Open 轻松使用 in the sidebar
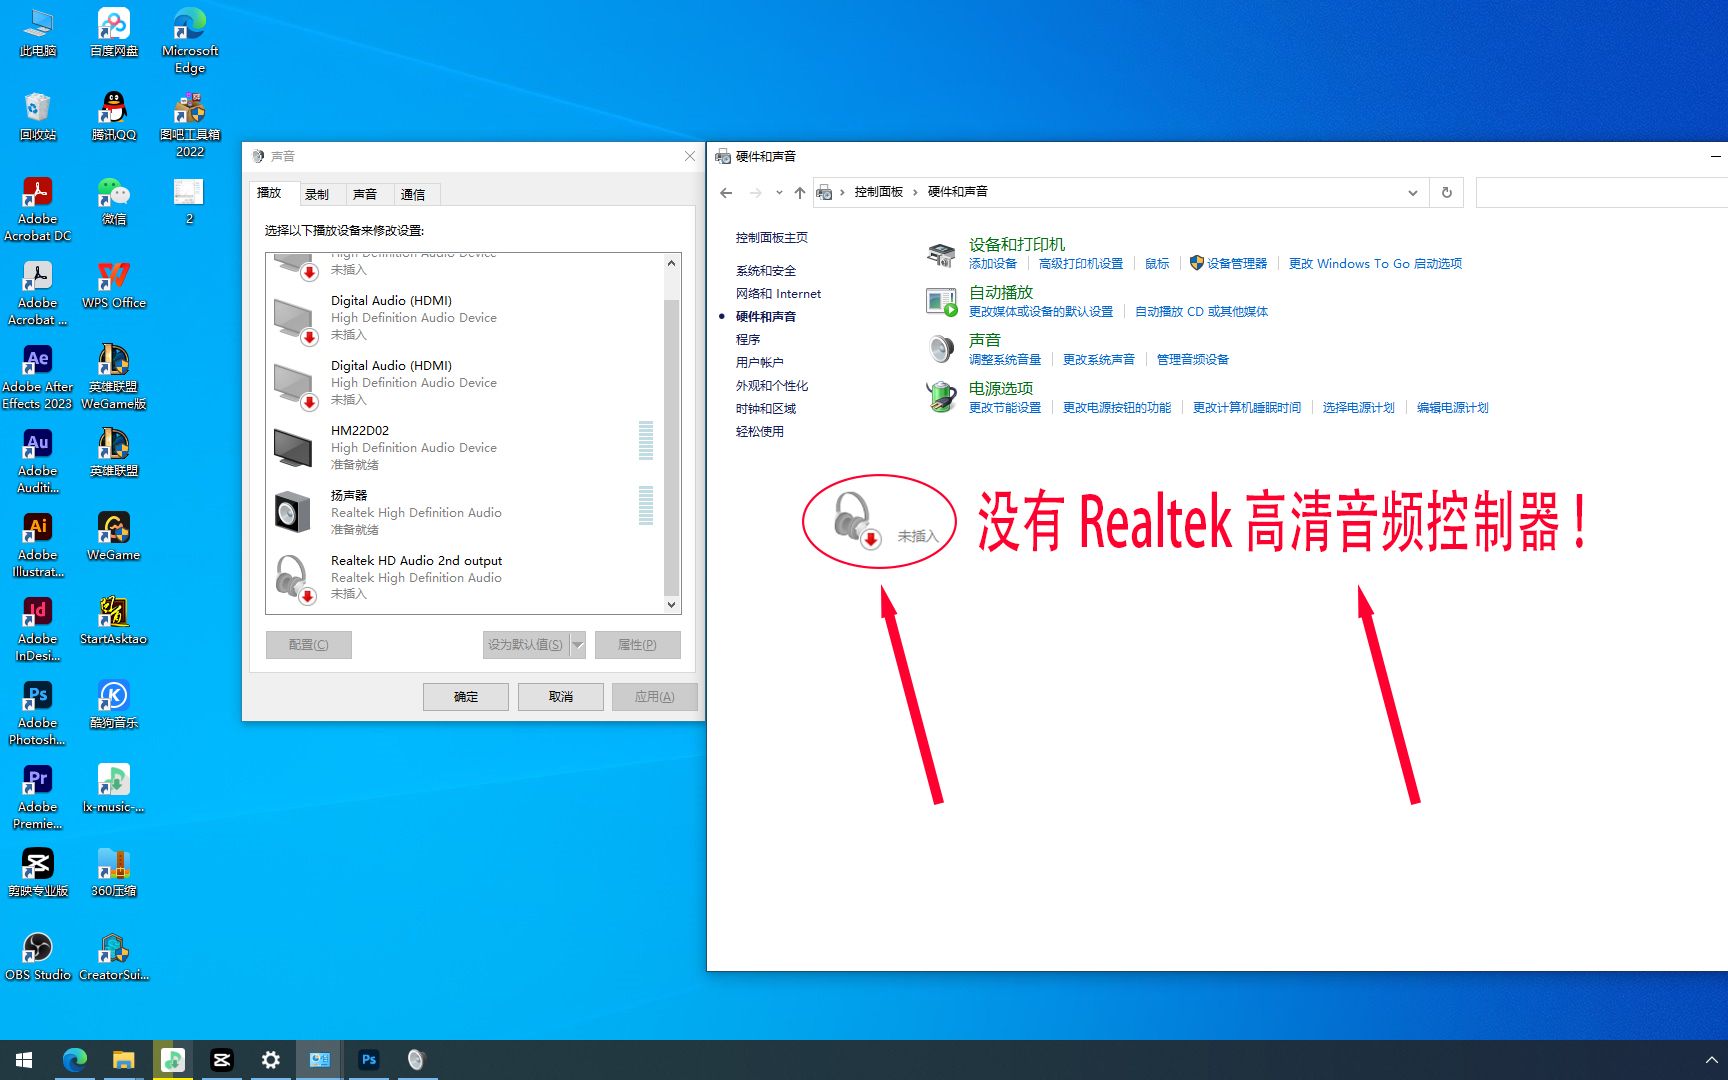 tap(760, 432)
